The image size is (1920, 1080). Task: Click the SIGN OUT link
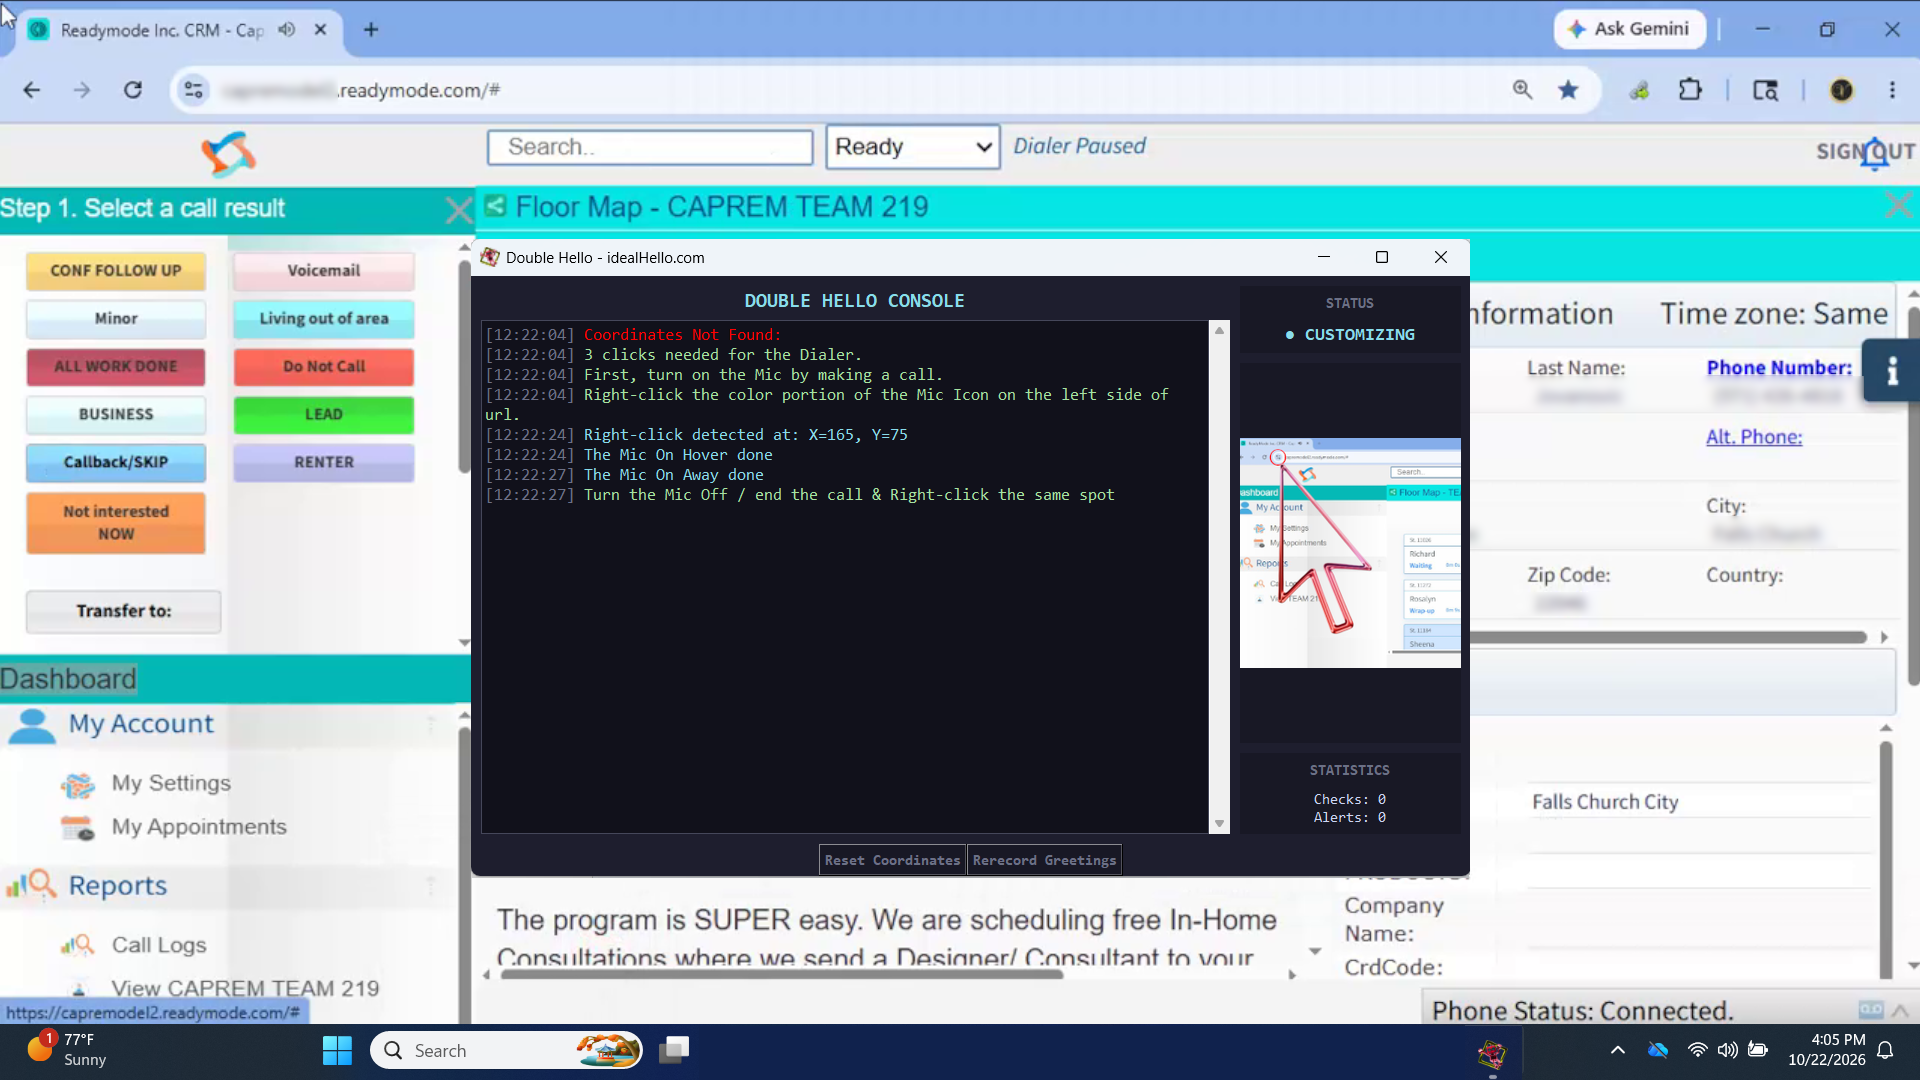tap(1866, 152)
